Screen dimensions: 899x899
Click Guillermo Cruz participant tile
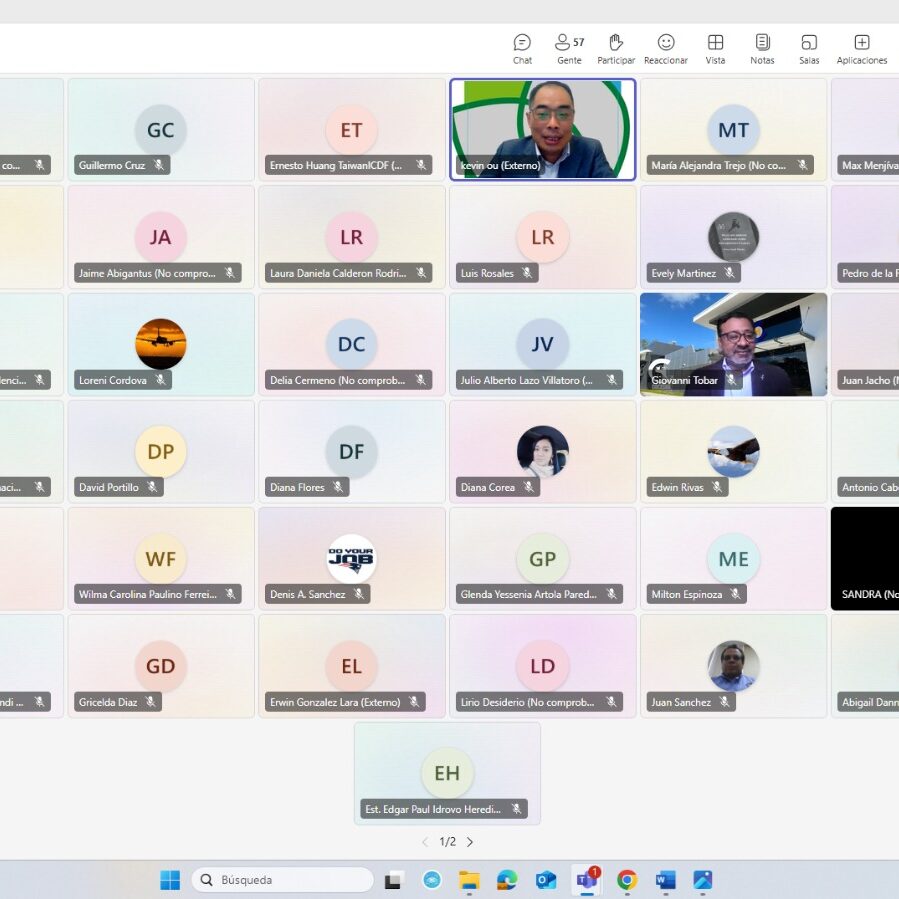160,130
